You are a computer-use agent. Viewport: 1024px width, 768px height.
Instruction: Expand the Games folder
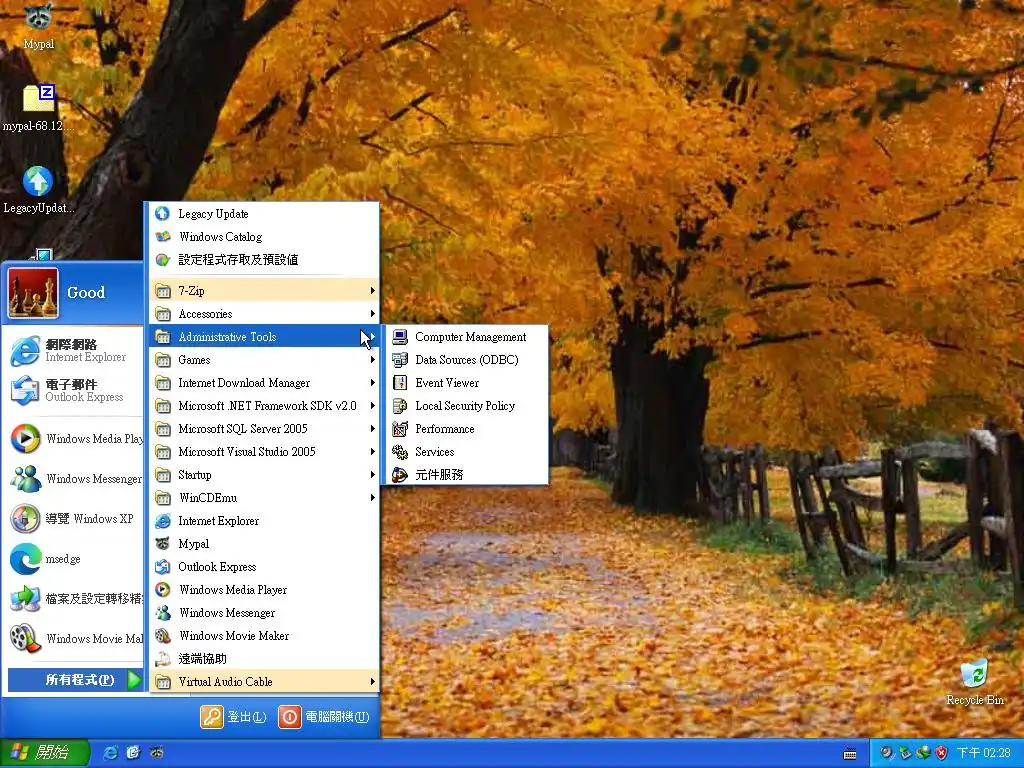coord(264,360)
